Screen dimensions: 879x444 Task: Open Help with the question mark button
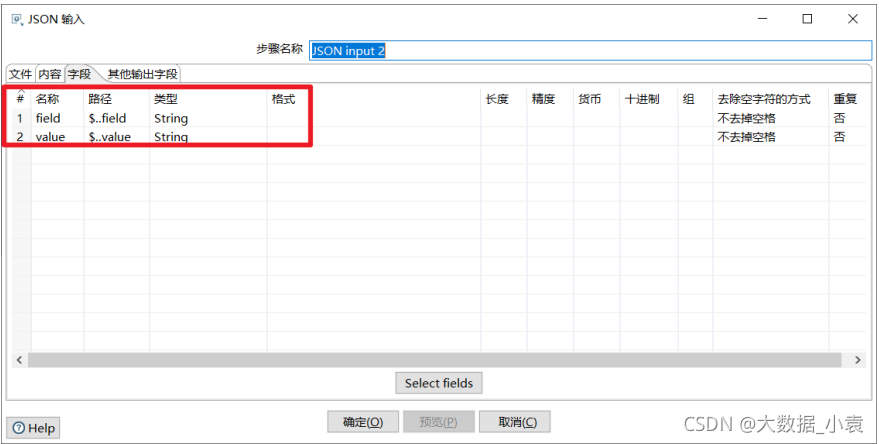pyautogui.click(x=34, y=428)
